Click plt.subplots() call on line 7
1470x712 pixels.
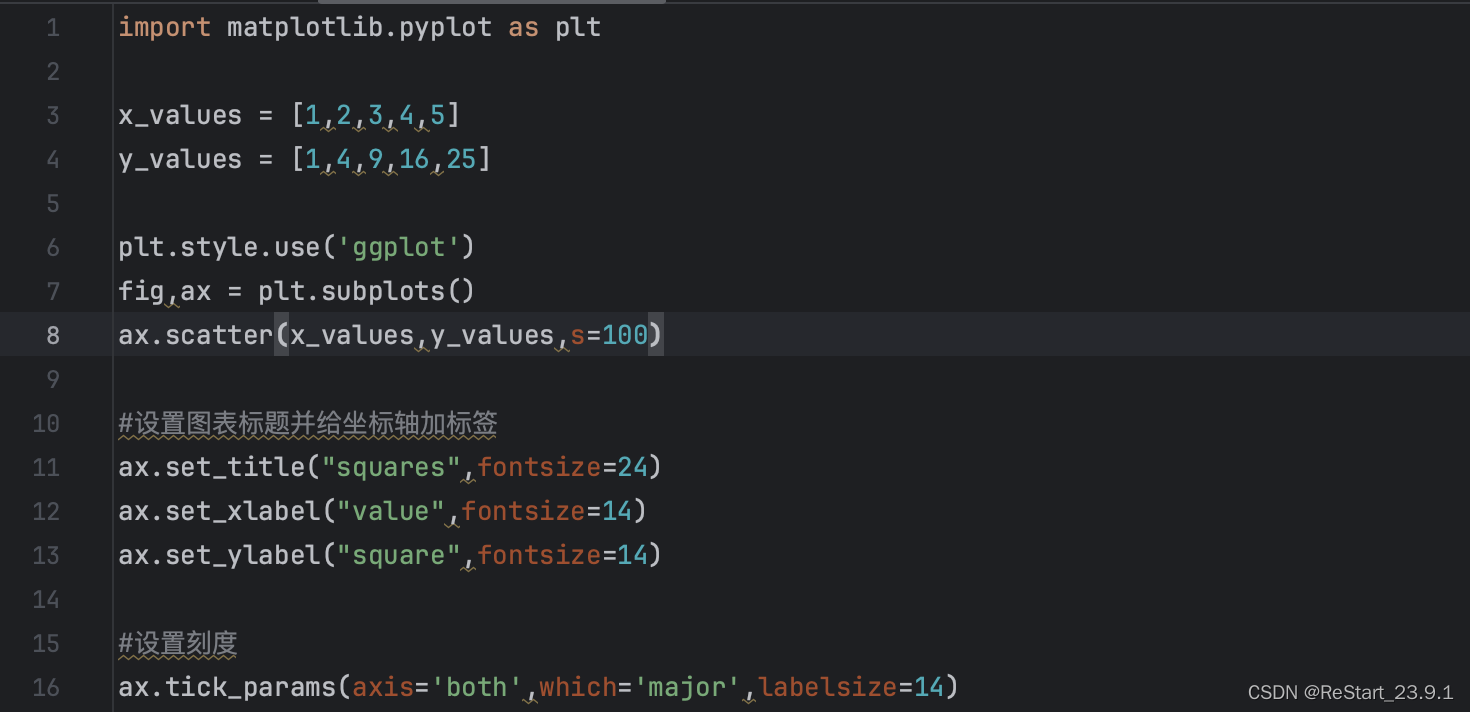366,291
